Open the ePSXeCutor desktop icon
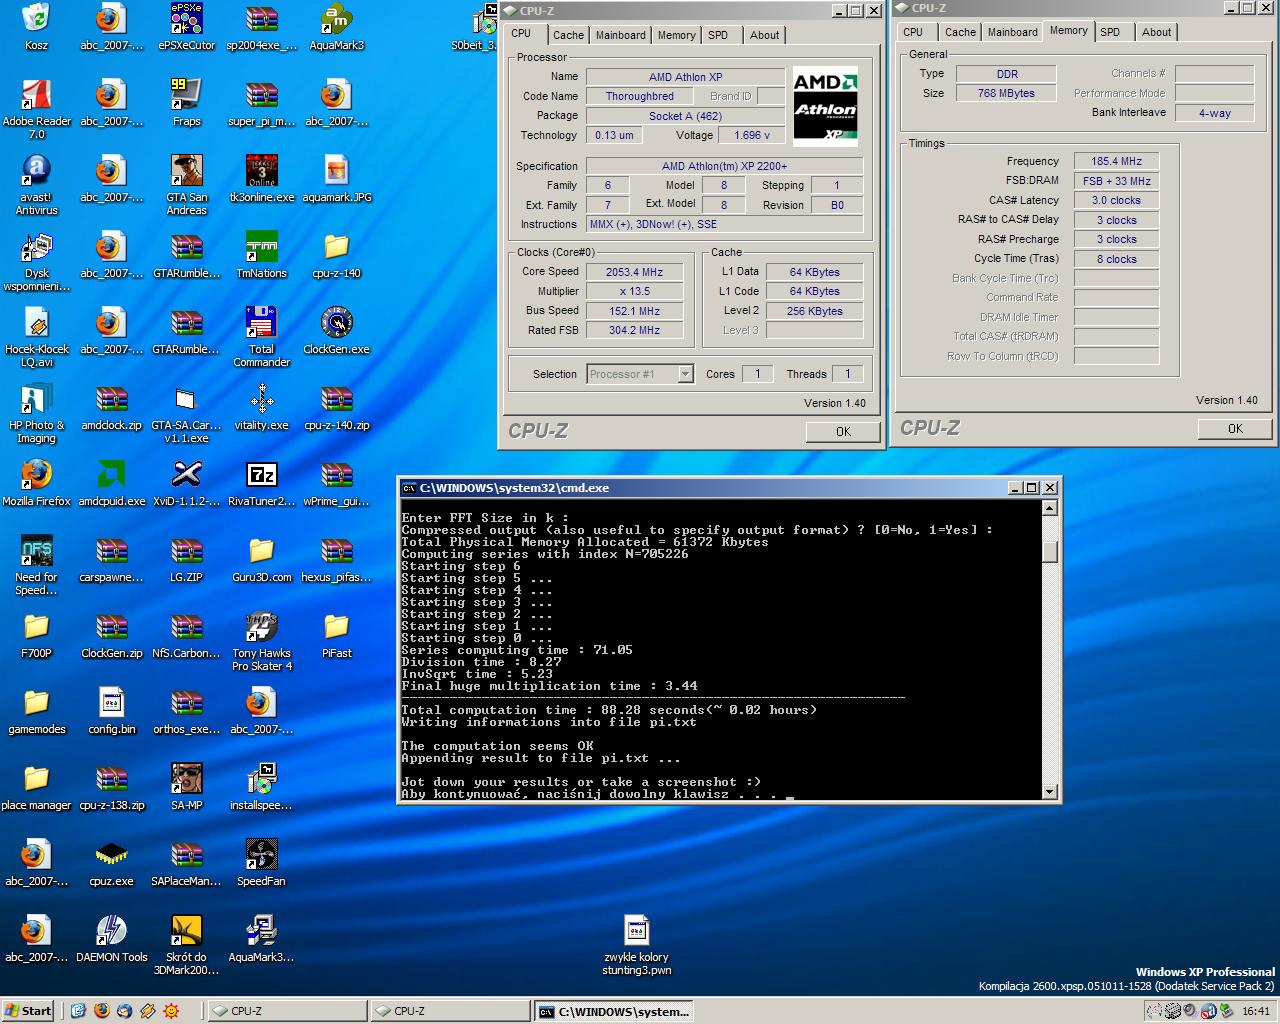Screen dimensions: 1280x1024 pyautogui.click(x=186, y=18)
